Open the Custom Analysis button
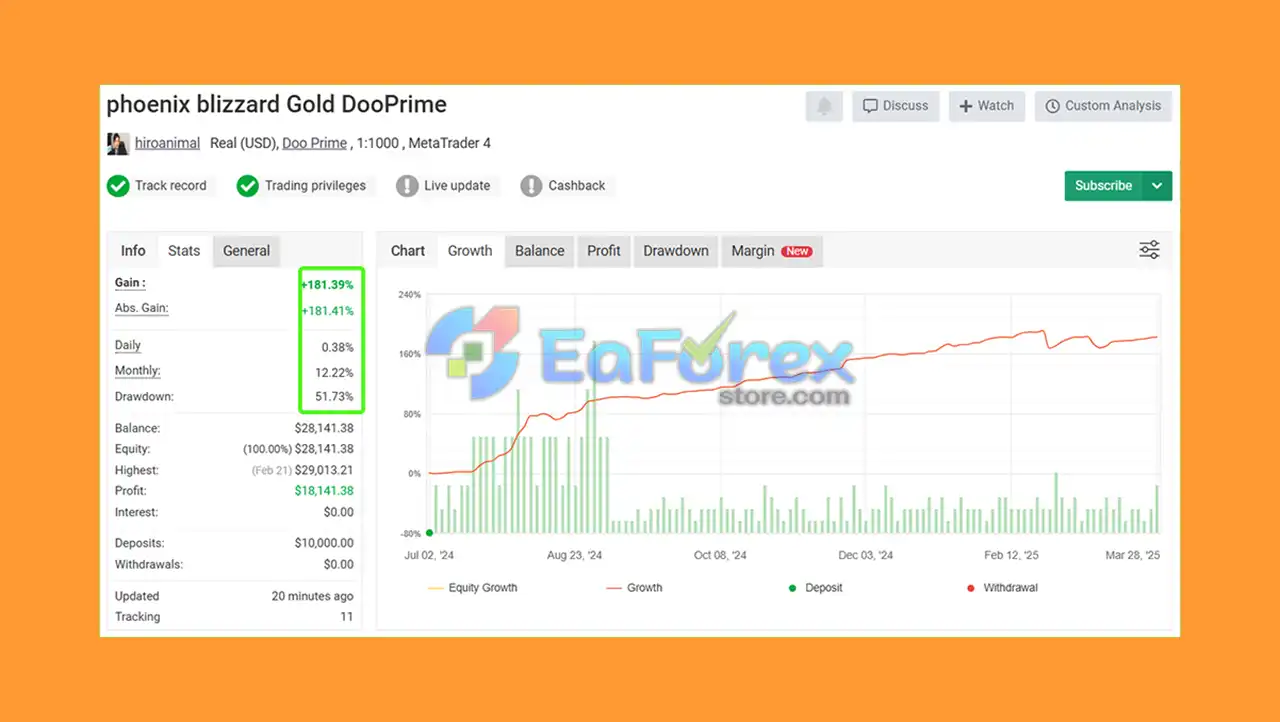This screenshot has width=1280, height=722. pos(1103,106)
